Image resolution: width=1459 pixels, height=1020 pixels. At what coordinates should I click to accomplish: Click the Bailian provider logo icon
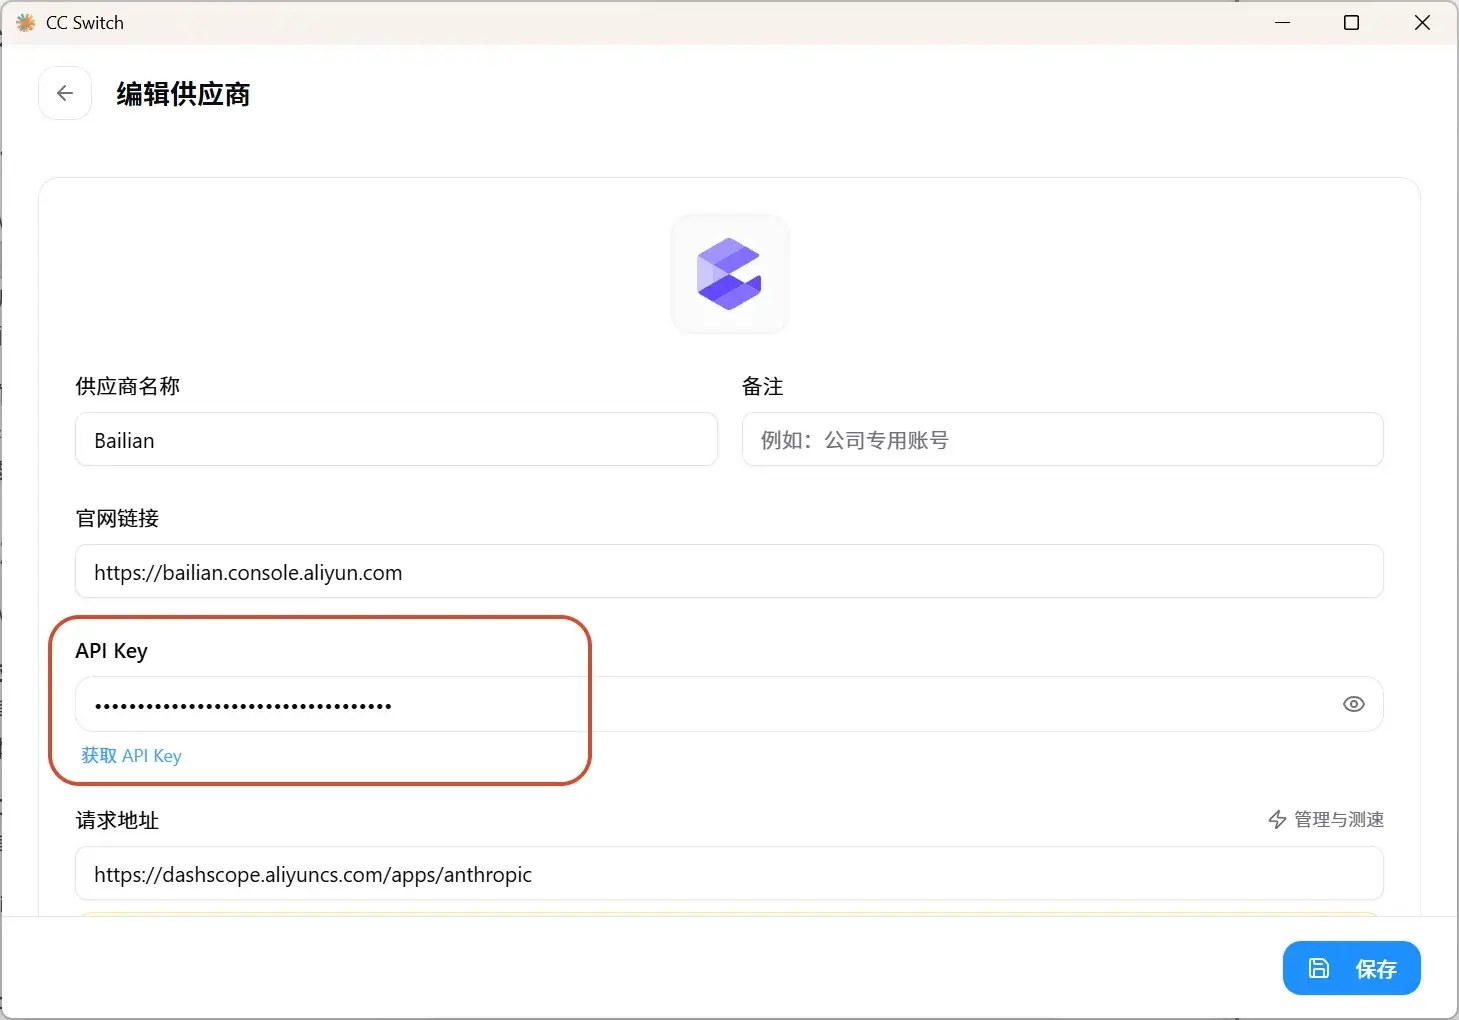(729, 274)
